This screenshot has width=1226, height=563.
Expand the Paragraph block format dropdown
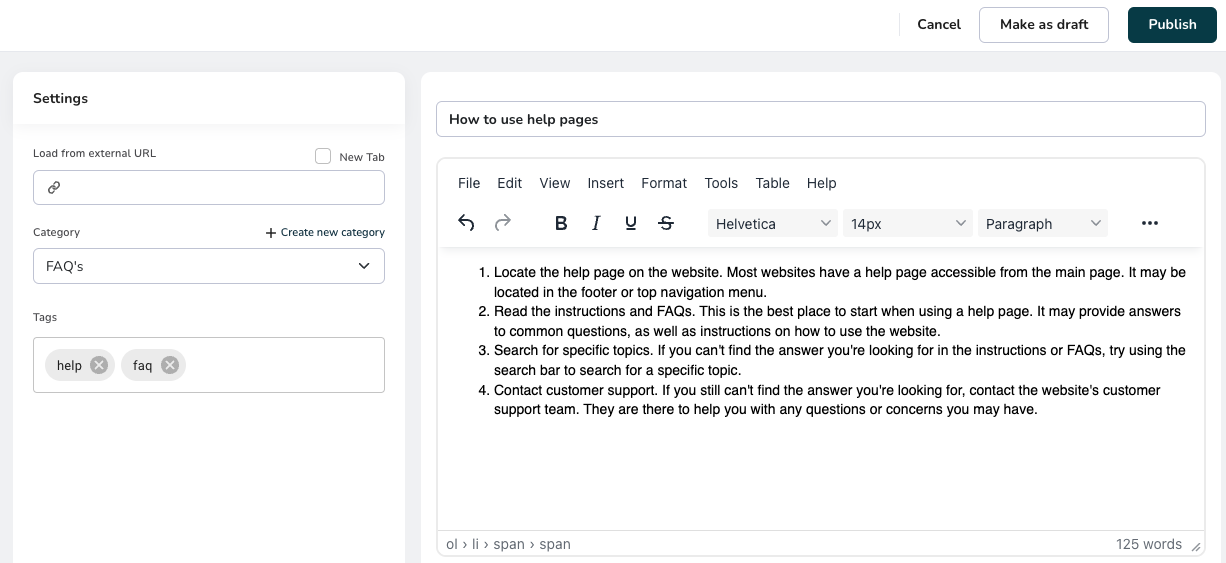(1043, 223)
